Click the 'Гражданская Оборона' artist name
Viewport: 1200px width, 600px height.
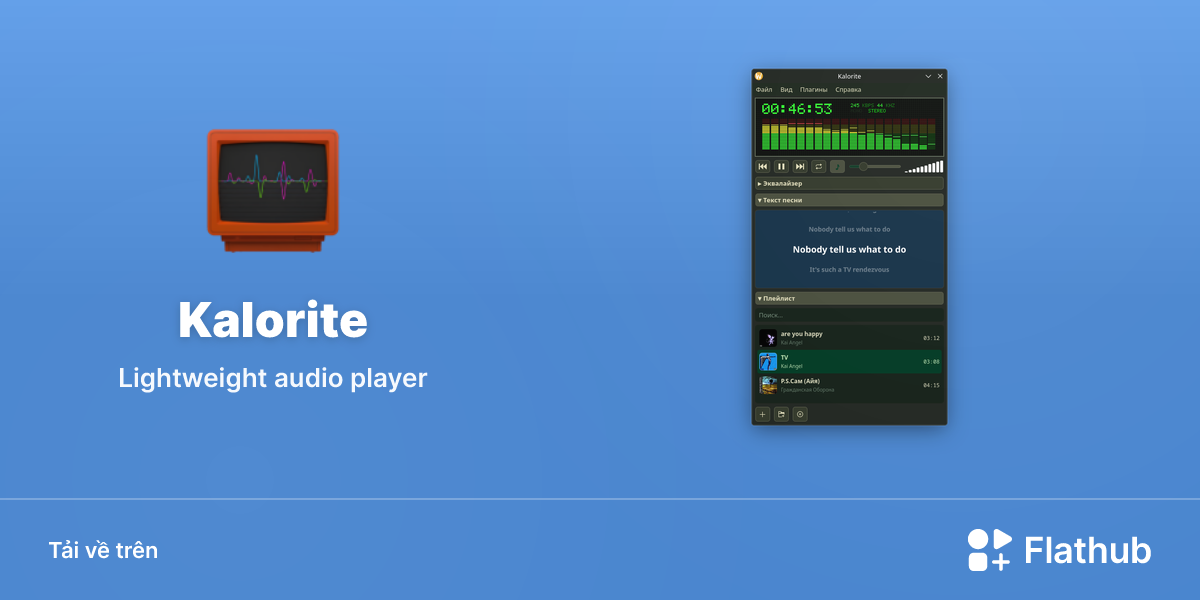pyautogui.click(x=808, y=390)
